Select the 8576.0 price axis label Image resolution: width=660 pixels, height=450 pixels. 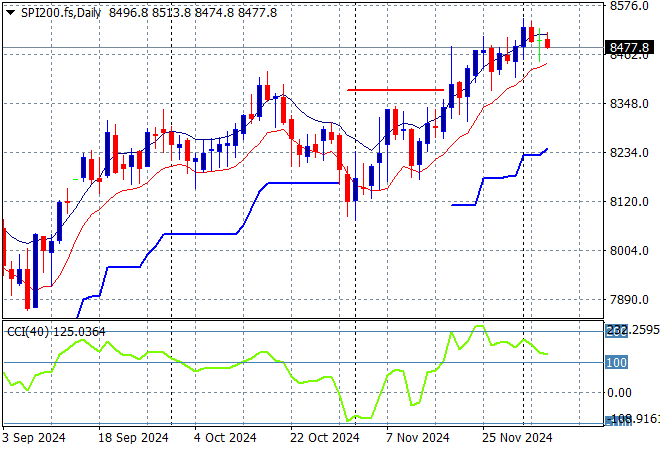[629, 6]
